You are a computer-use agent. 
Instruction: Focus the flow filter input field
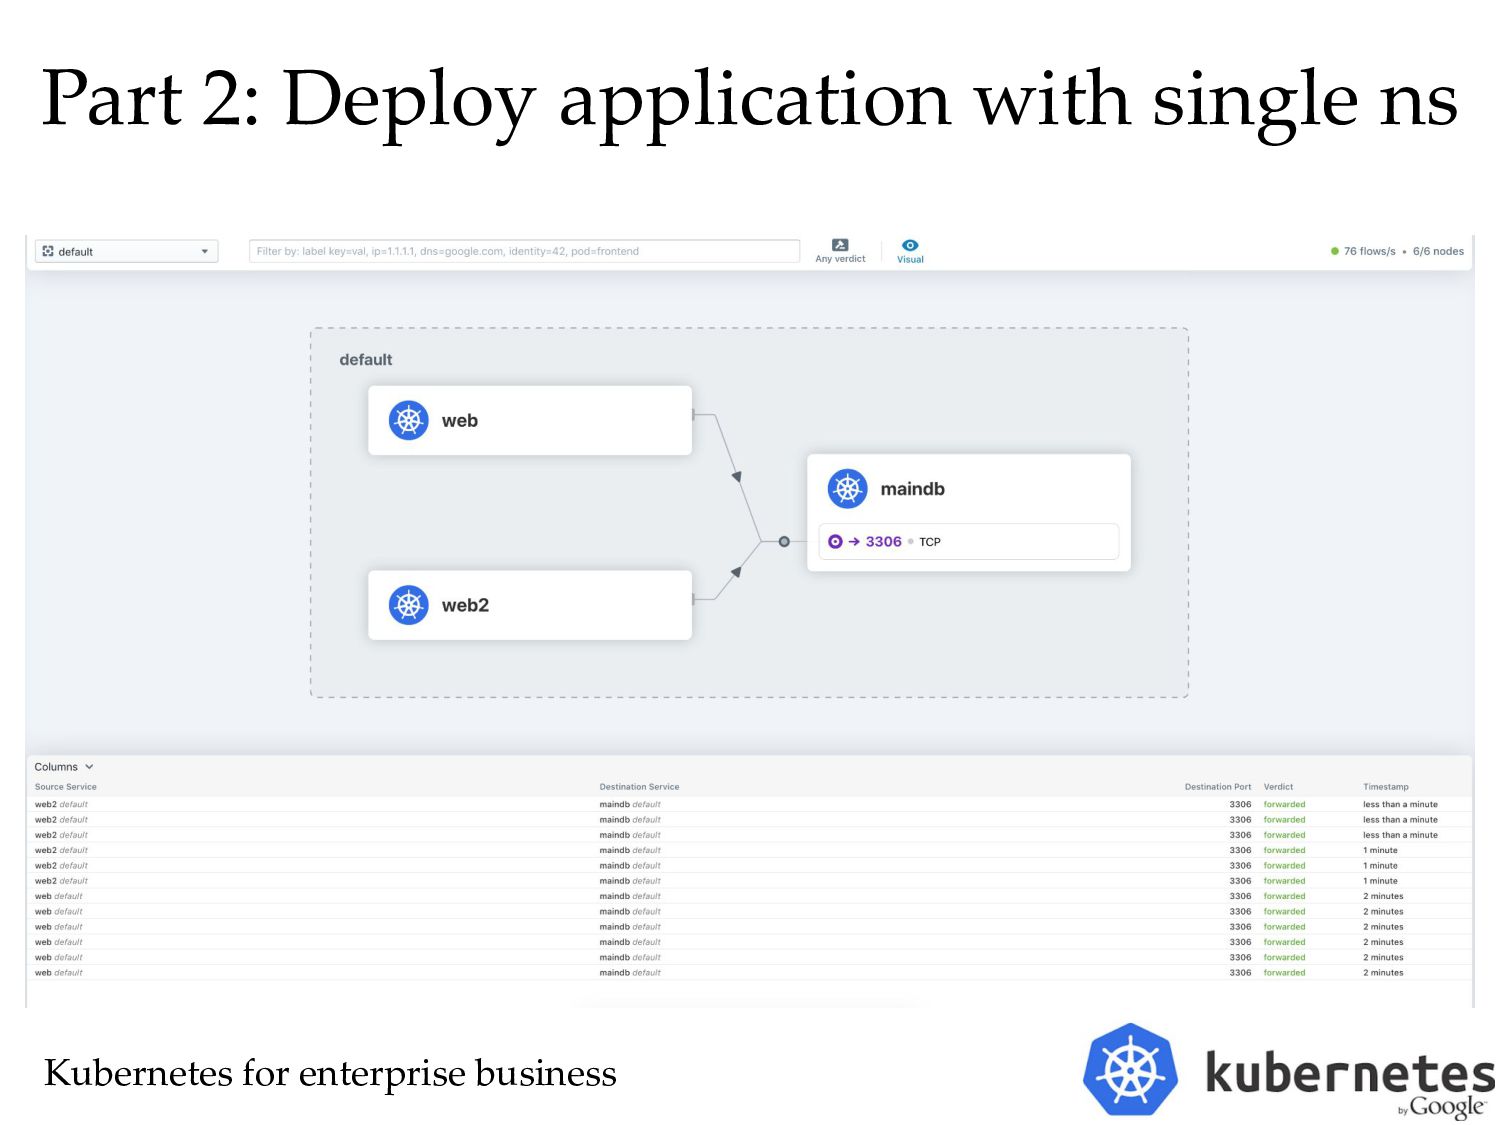pyautogui.click(x=524, y=251)
